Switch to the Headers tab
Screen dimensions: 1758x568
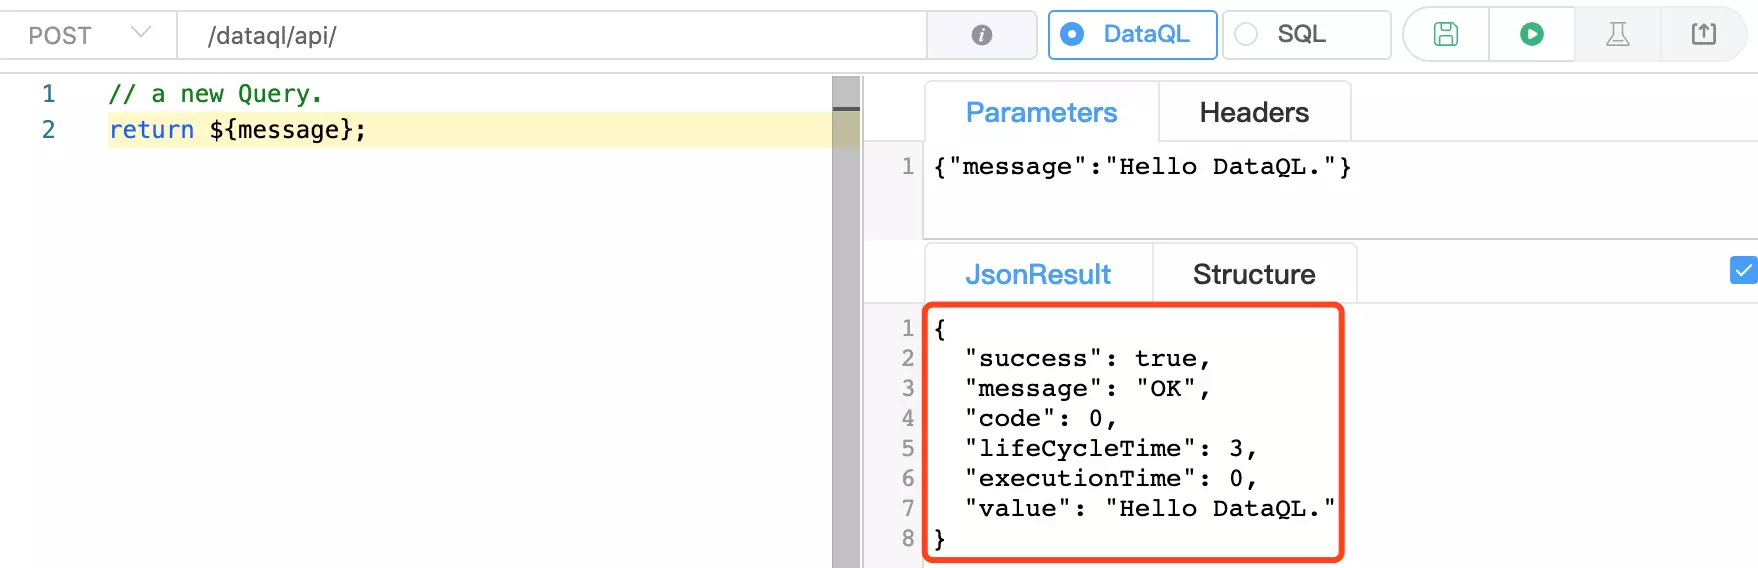pyautogui.click(x=1254, y=112)
